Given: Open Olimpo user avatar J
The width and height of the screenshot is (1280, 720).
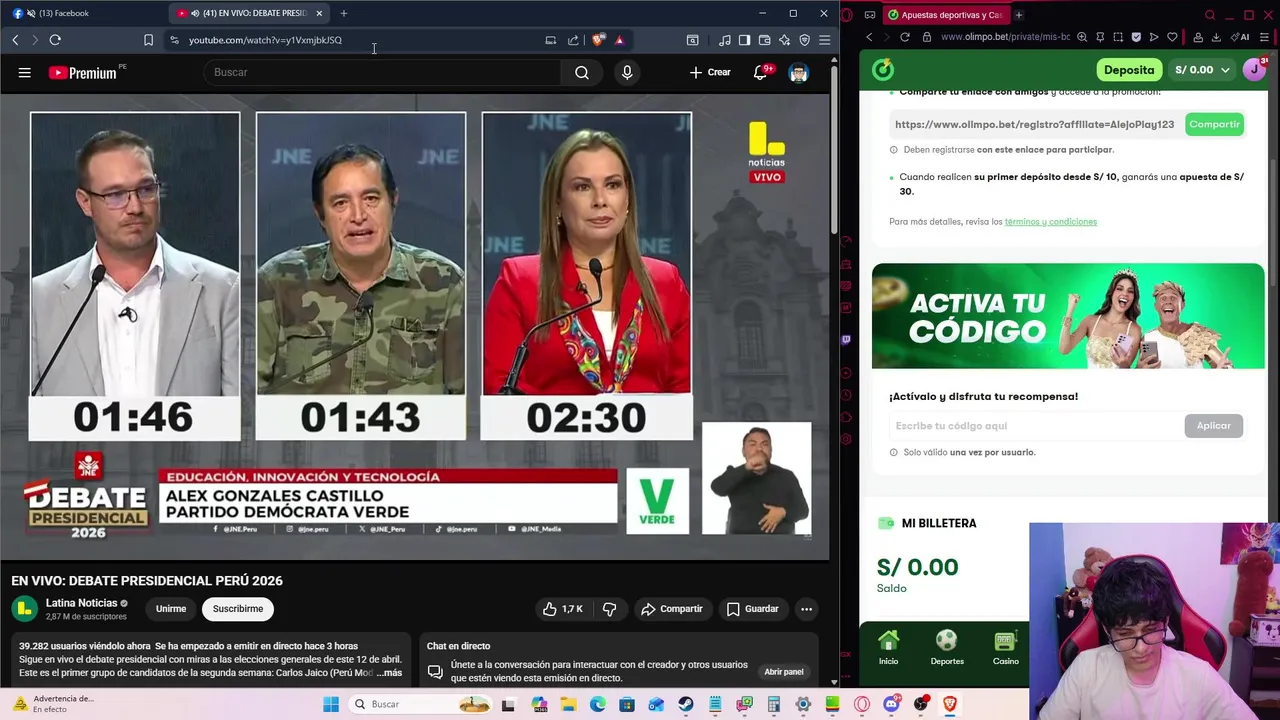Looking at the screenshot, I should (1254, 69).
